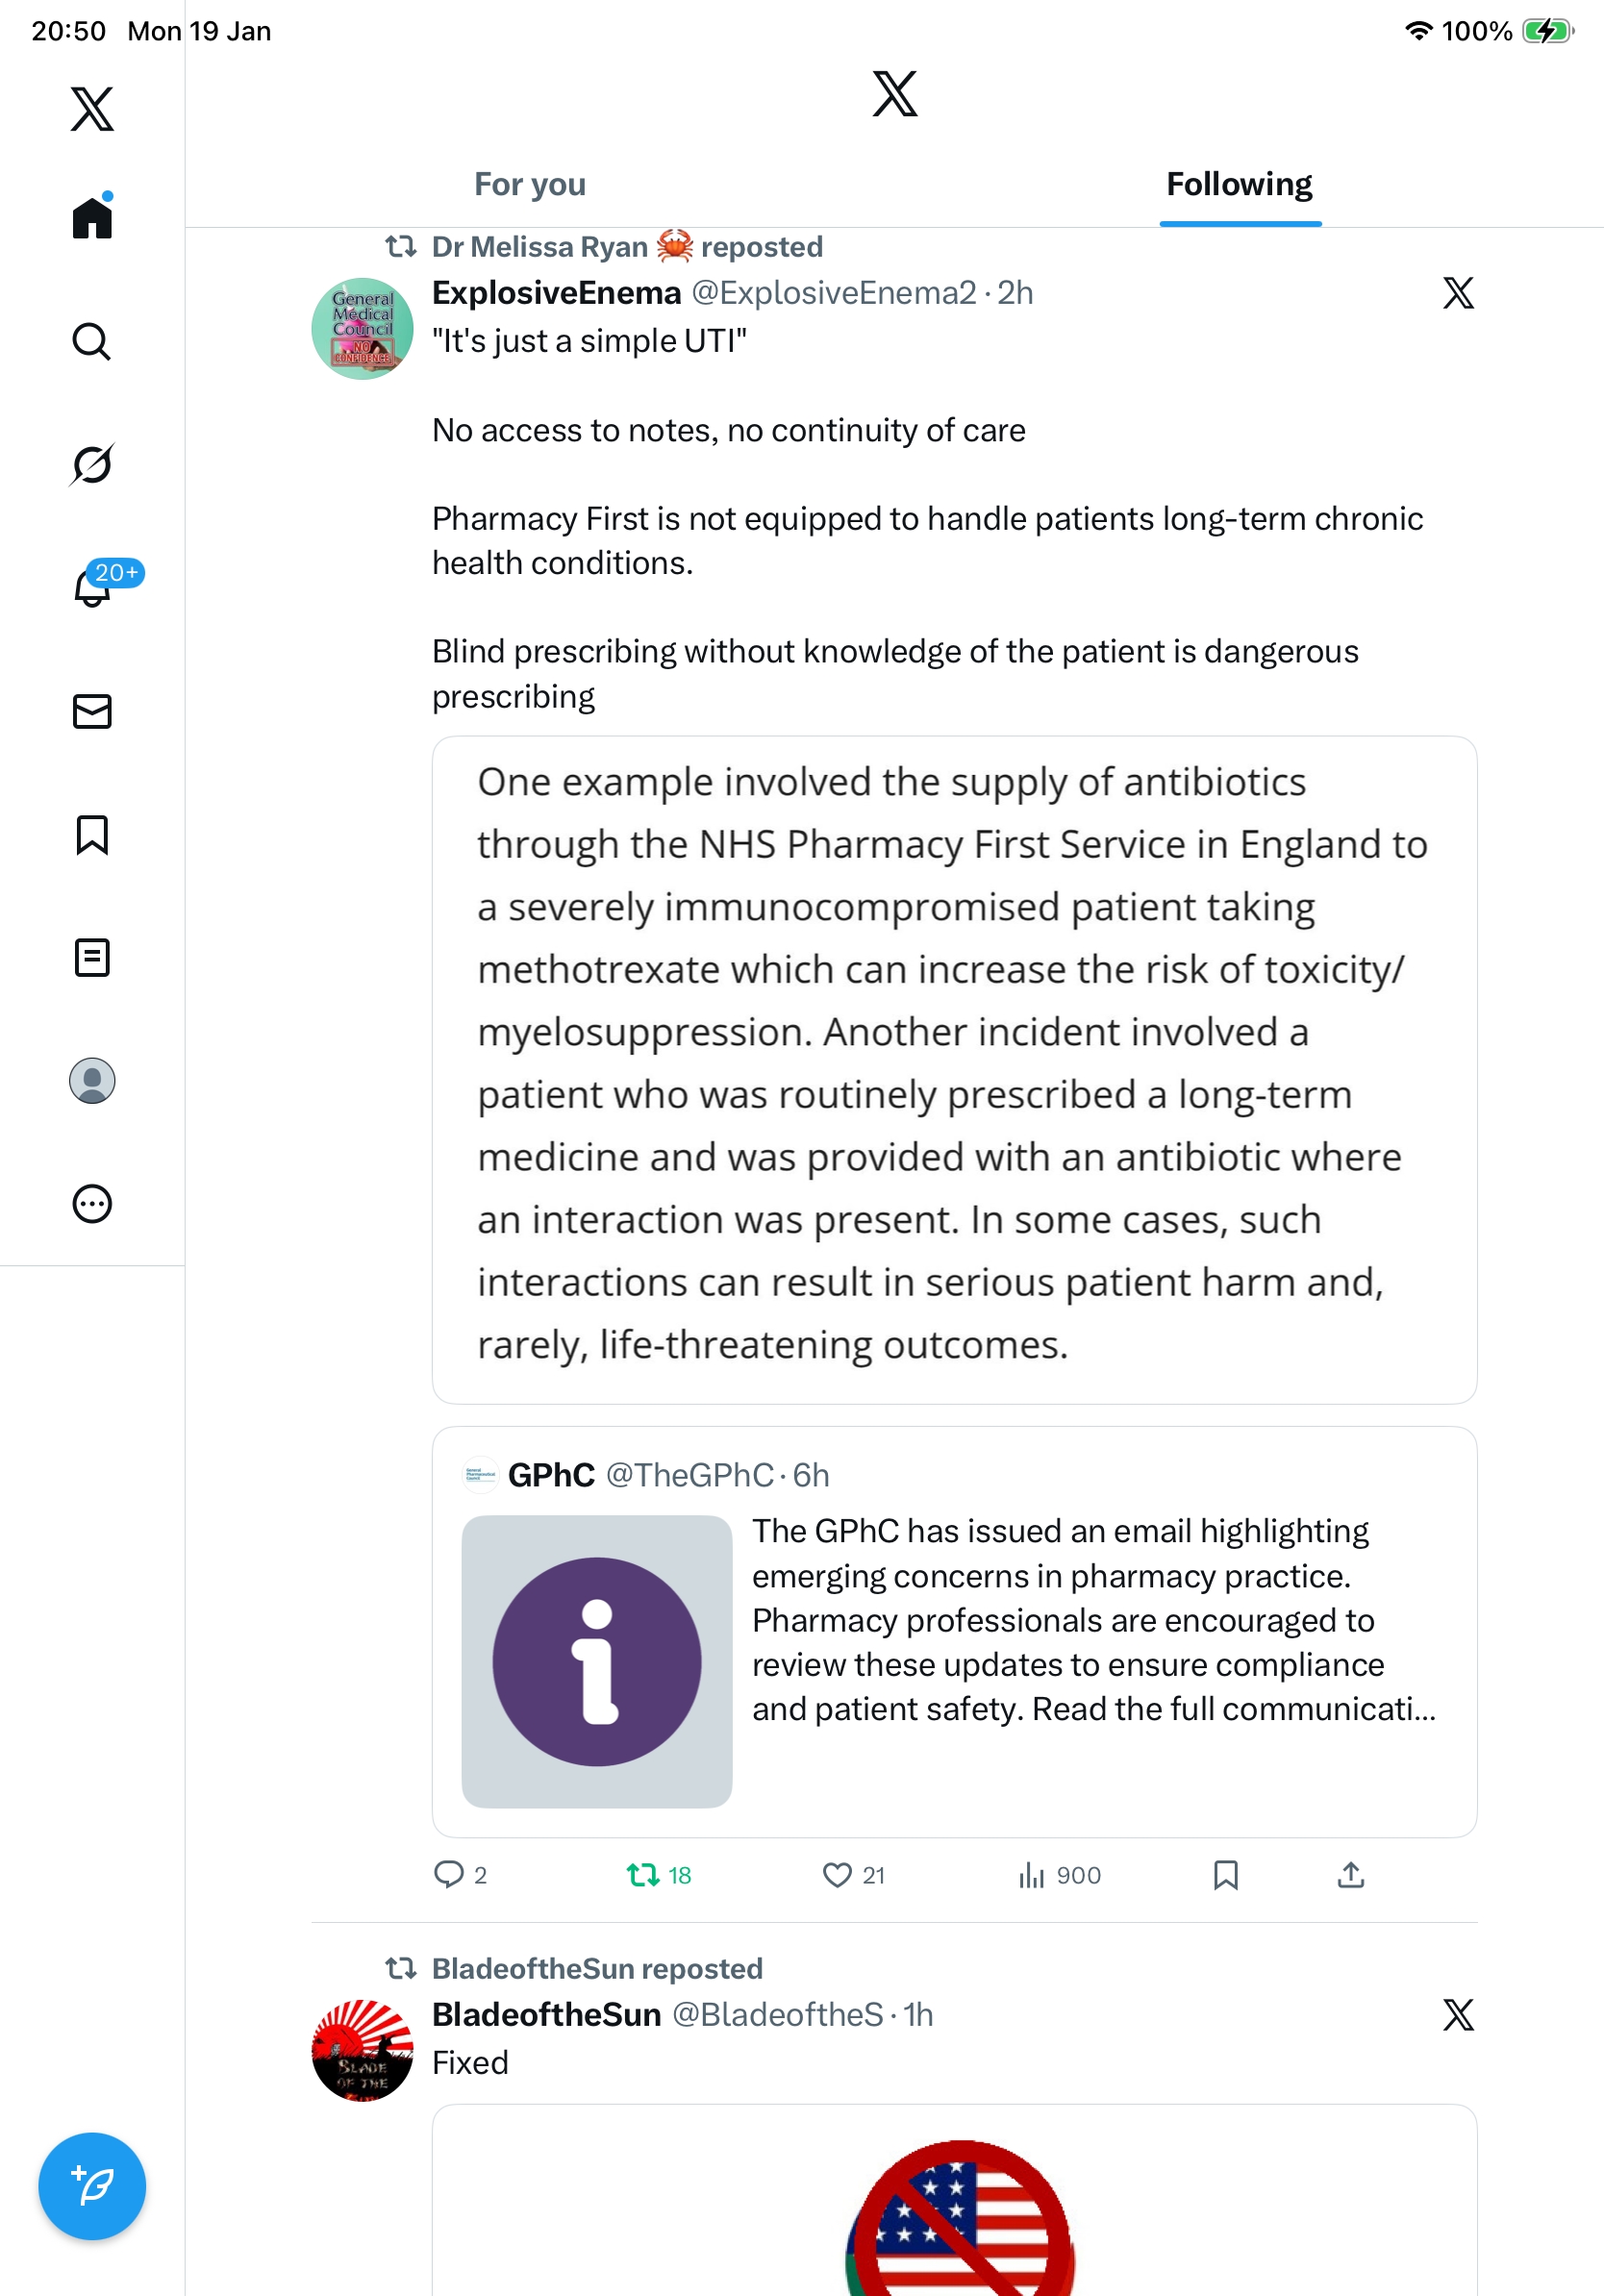Select the Following tab
The height and width of the screenshot is (2296, 1604).
coord(1239,185)
